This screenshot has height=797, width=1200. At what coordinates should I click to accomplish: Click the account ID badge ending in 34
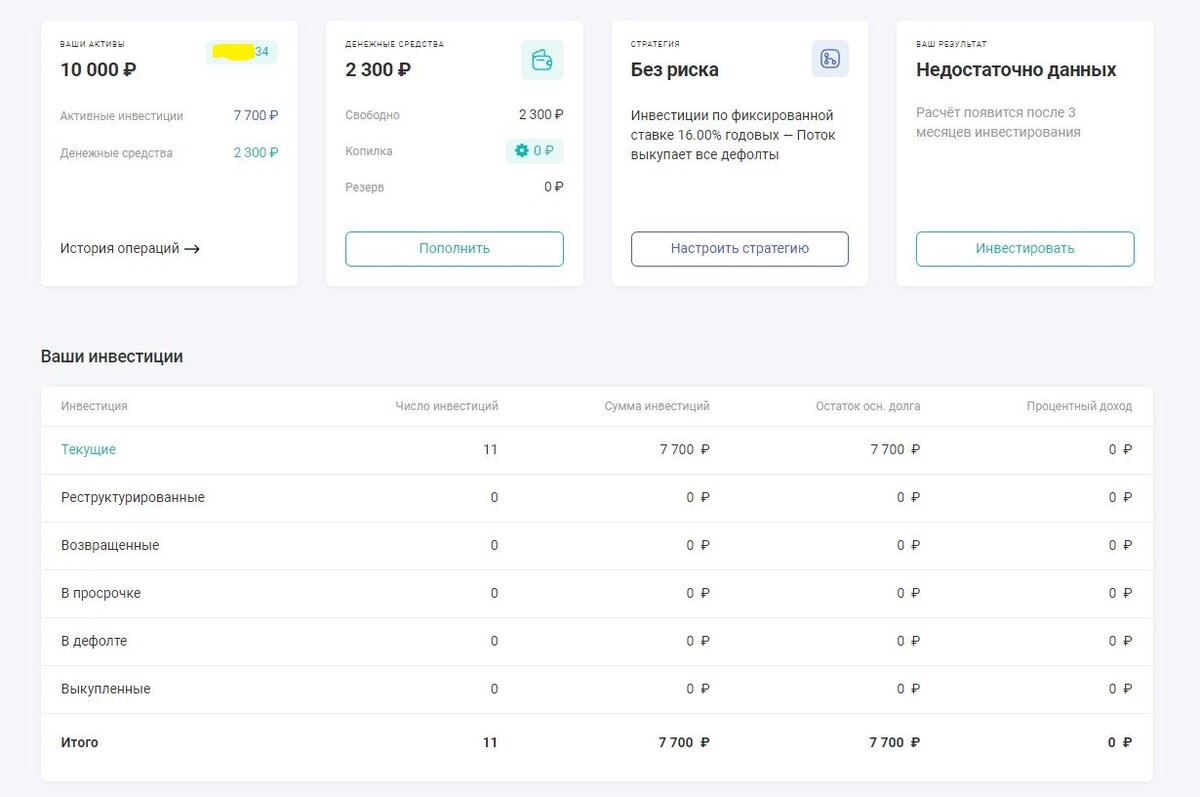tap(242, 52)
